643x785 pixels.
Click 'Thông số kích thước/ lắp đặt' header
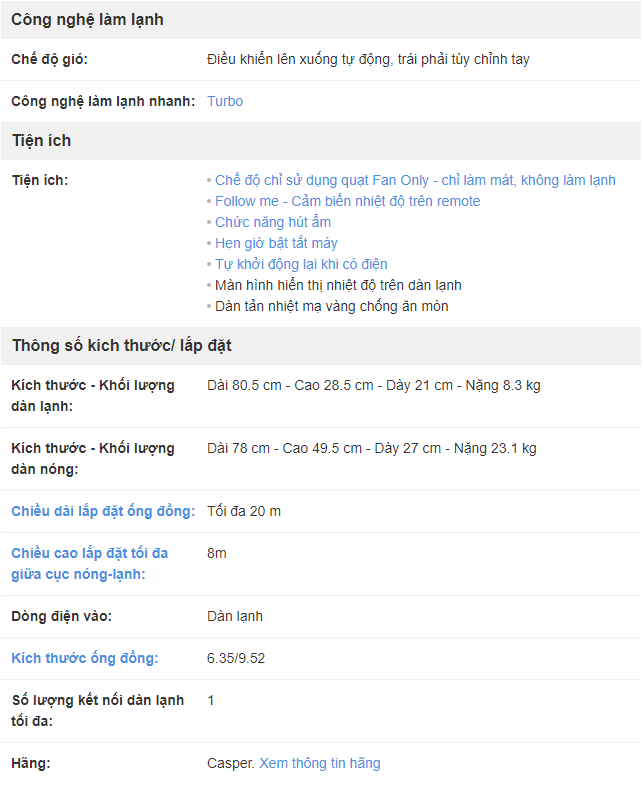(122, 346)
